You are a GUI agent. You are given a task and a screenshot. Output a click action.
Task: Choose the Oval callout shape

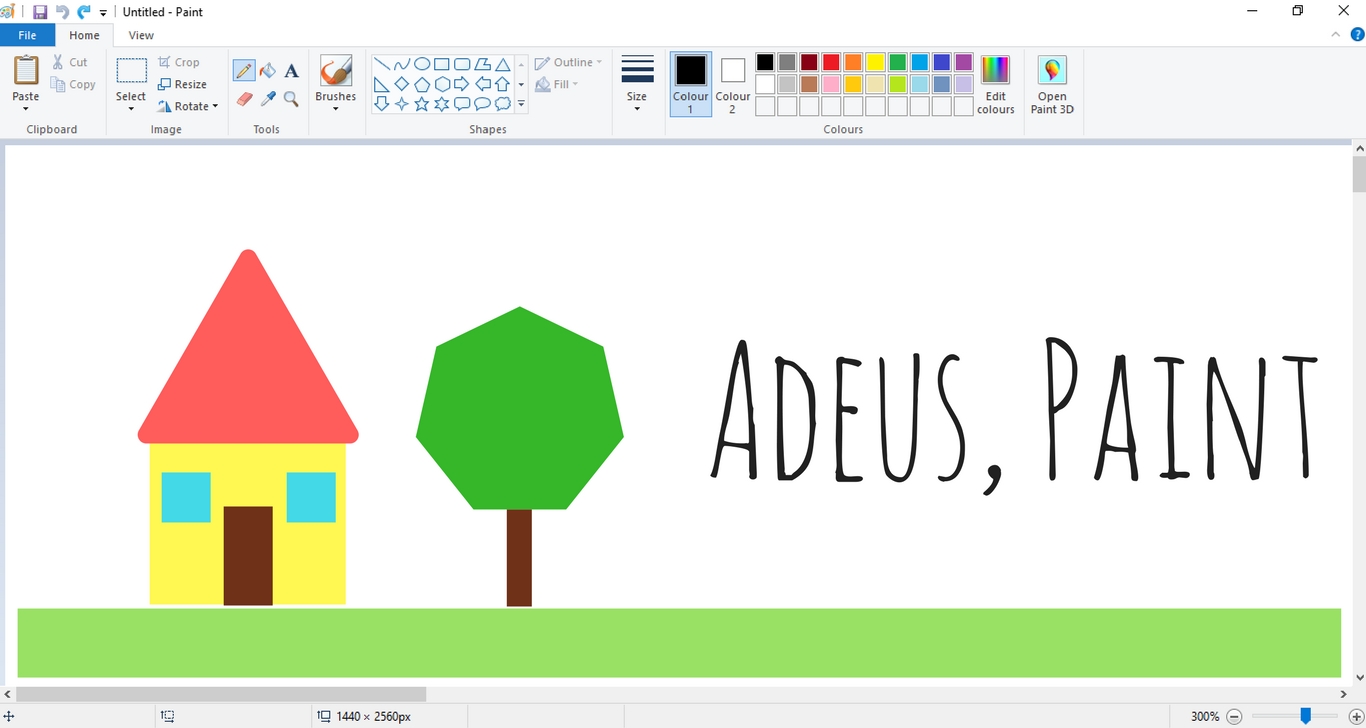point(482,104)
